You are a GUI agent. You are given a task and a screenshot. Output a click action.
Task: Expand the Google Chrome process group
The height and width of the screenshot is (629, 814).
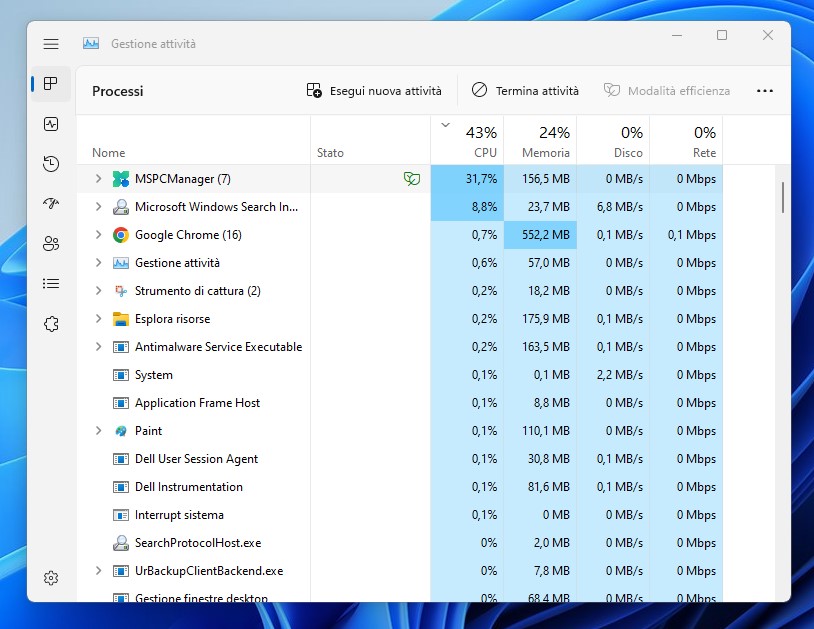click(x=98, y=235)
